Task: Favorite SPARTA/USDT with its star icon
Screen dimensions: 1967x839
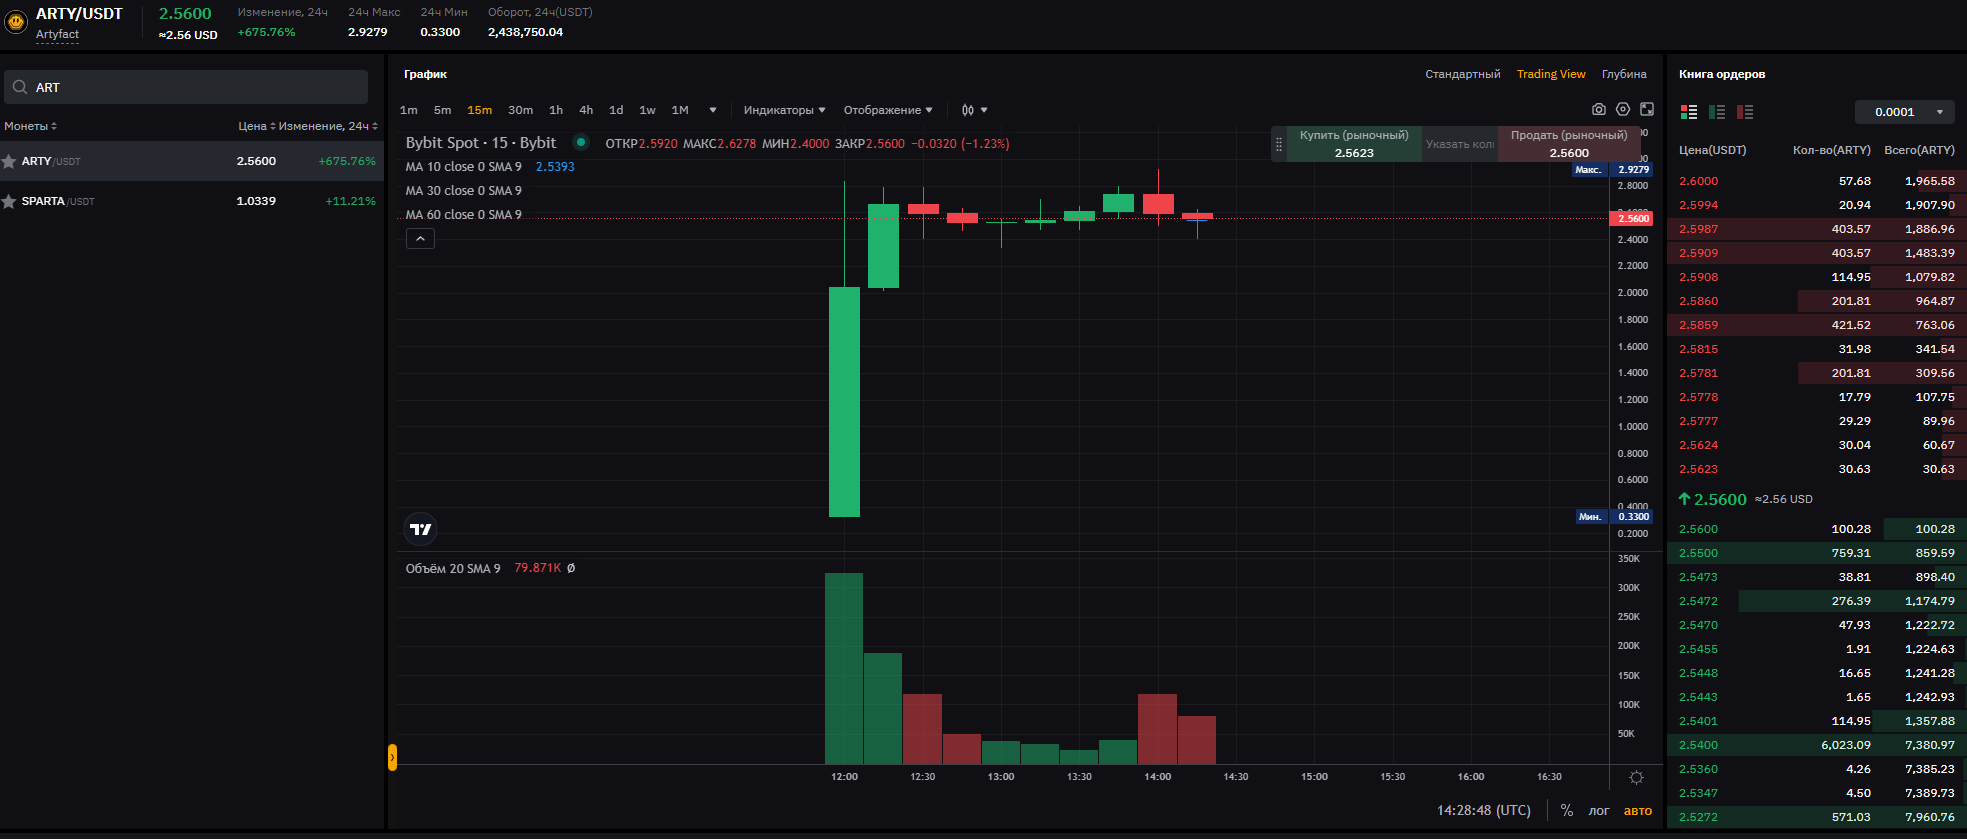Action: 9,201
